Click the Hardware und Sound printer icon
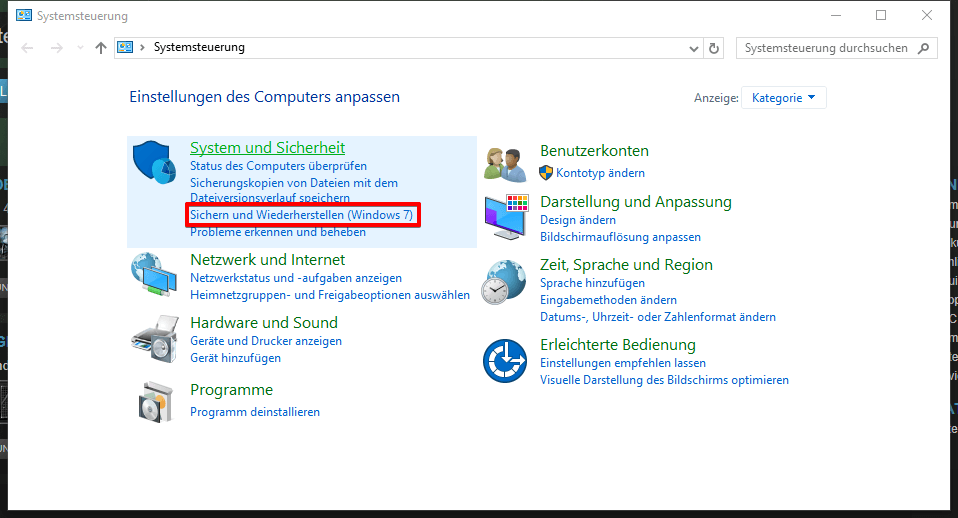The height and width of the screenshot is (518, 958). 155,339
